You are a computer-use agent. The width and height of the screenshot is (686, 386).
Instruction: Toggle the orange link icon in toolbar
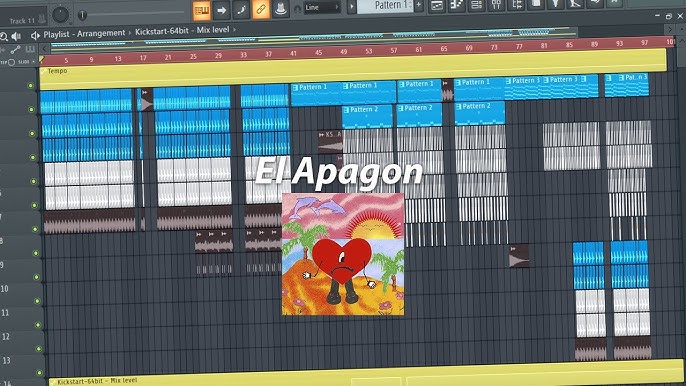261,9
